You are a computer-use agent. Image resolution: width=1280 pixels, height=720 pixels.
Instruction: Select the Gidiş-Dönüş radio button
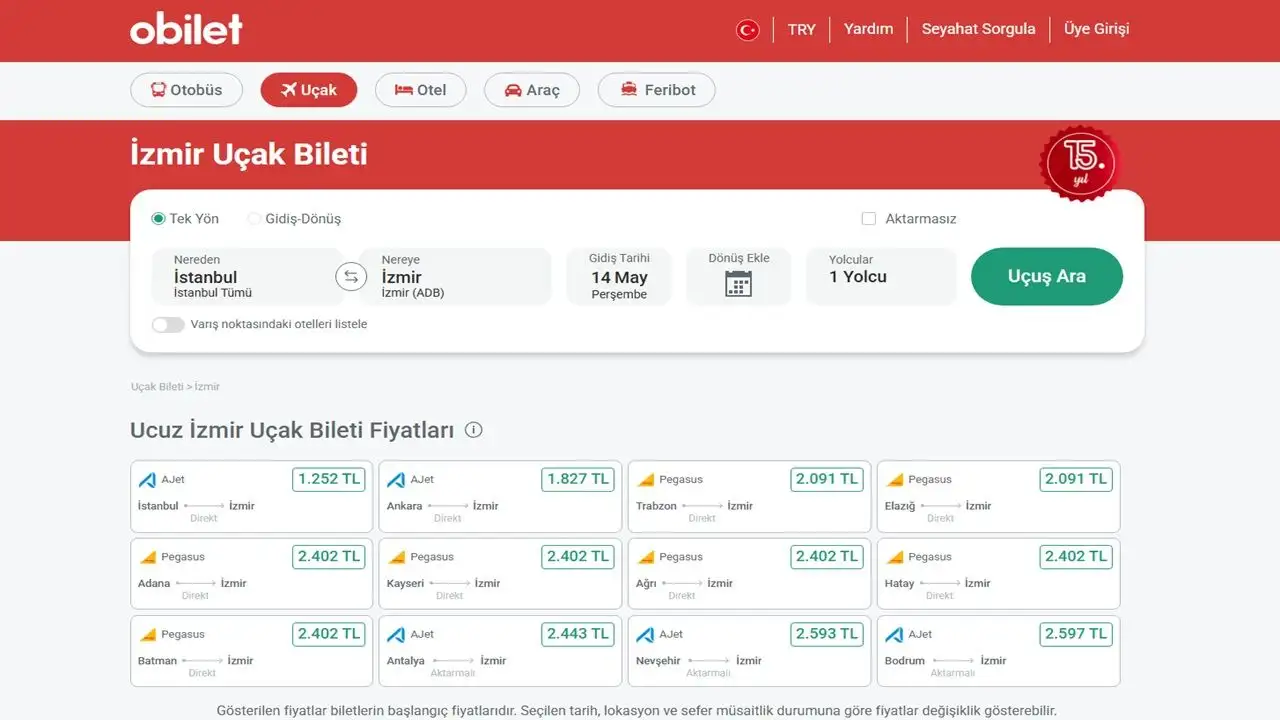click(254, 218)
